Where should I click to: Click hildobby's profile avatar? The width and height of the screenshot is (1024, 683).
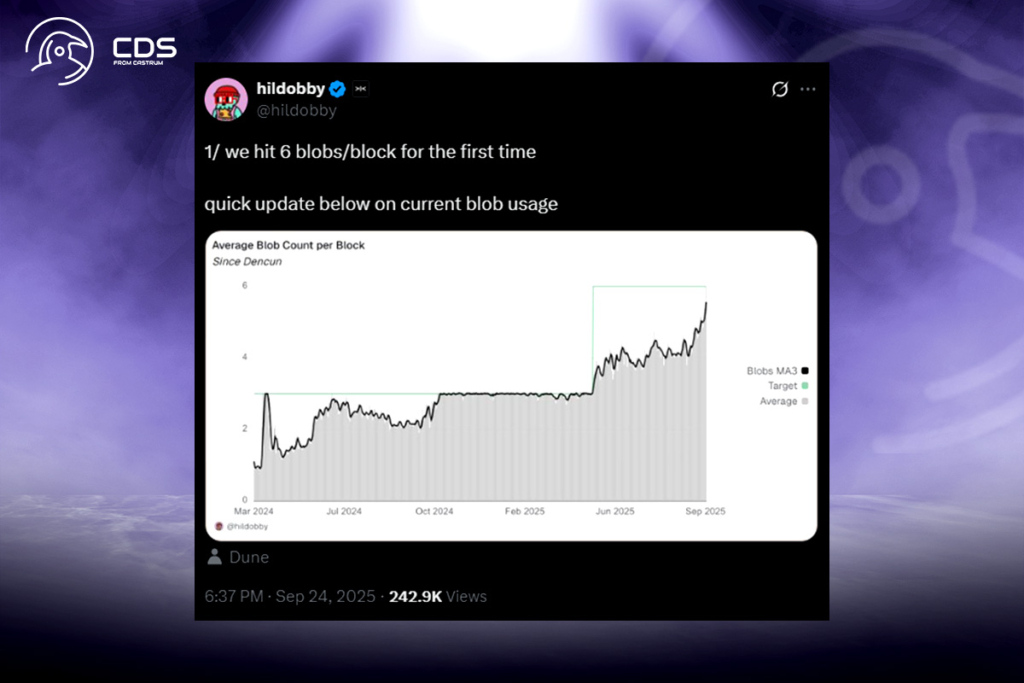click(x=226, y=98)
